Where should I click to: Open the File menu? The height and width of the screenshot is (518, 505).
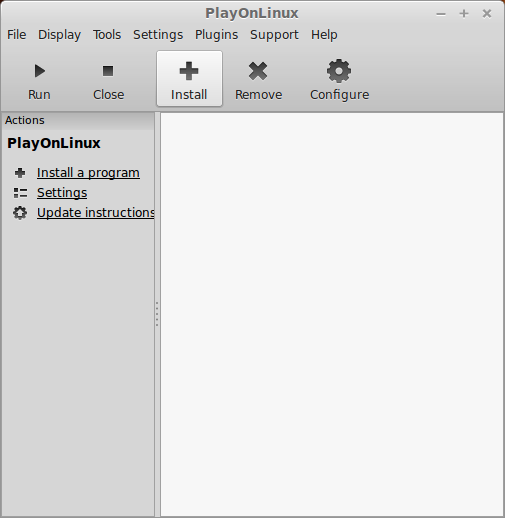[x=17, y=35]
